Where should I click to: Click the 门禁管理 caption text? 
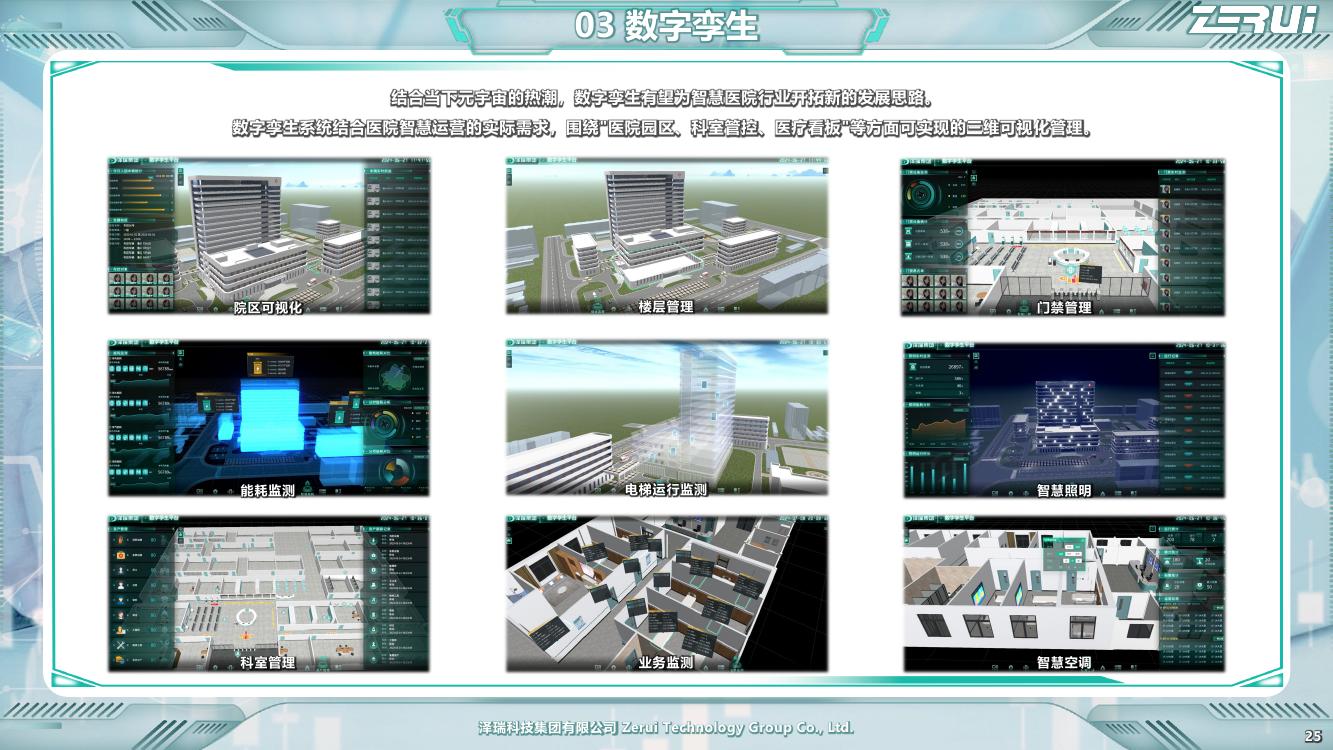point(1064,308)
